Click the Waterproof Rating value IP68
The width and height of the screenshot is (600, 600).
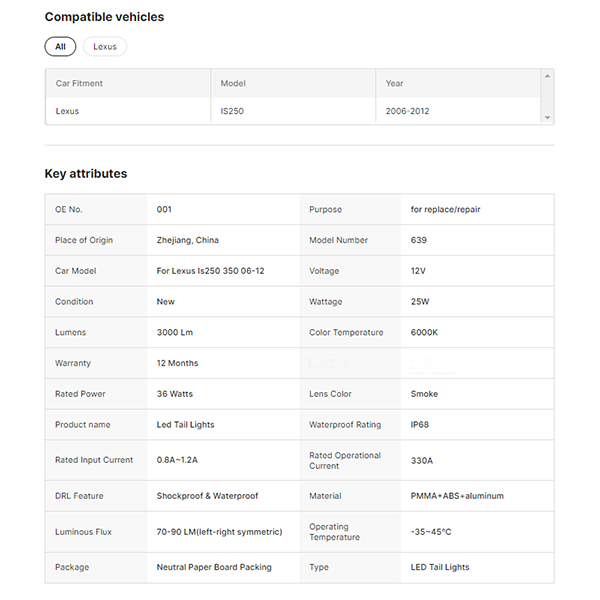[x=422, y=425]
